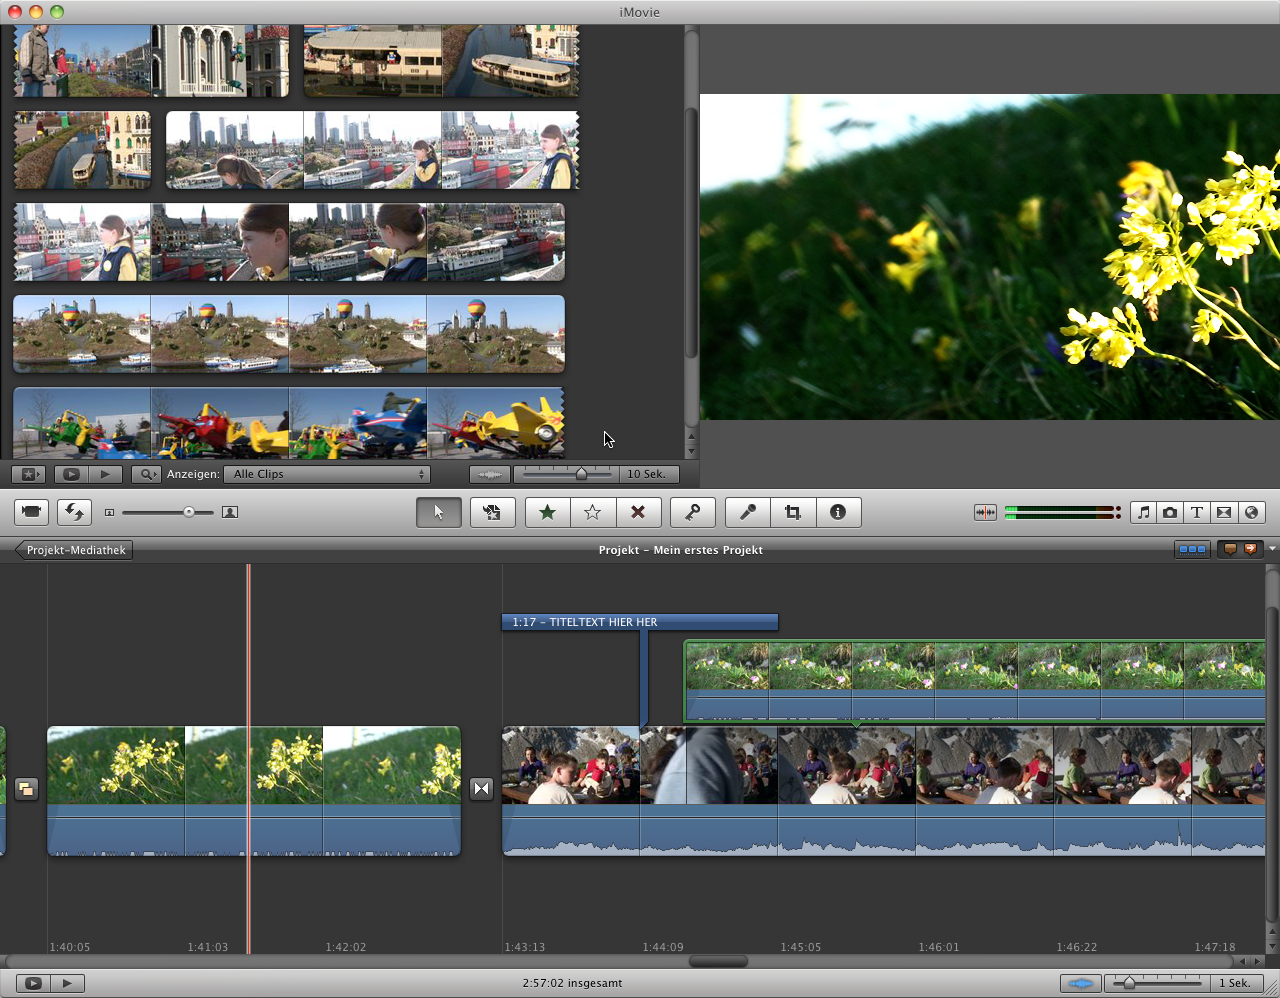The width and height of the screenshot is (1280, 998).
Task: Open voiceover with the microphone icon
Action: (x=747, y=512)
